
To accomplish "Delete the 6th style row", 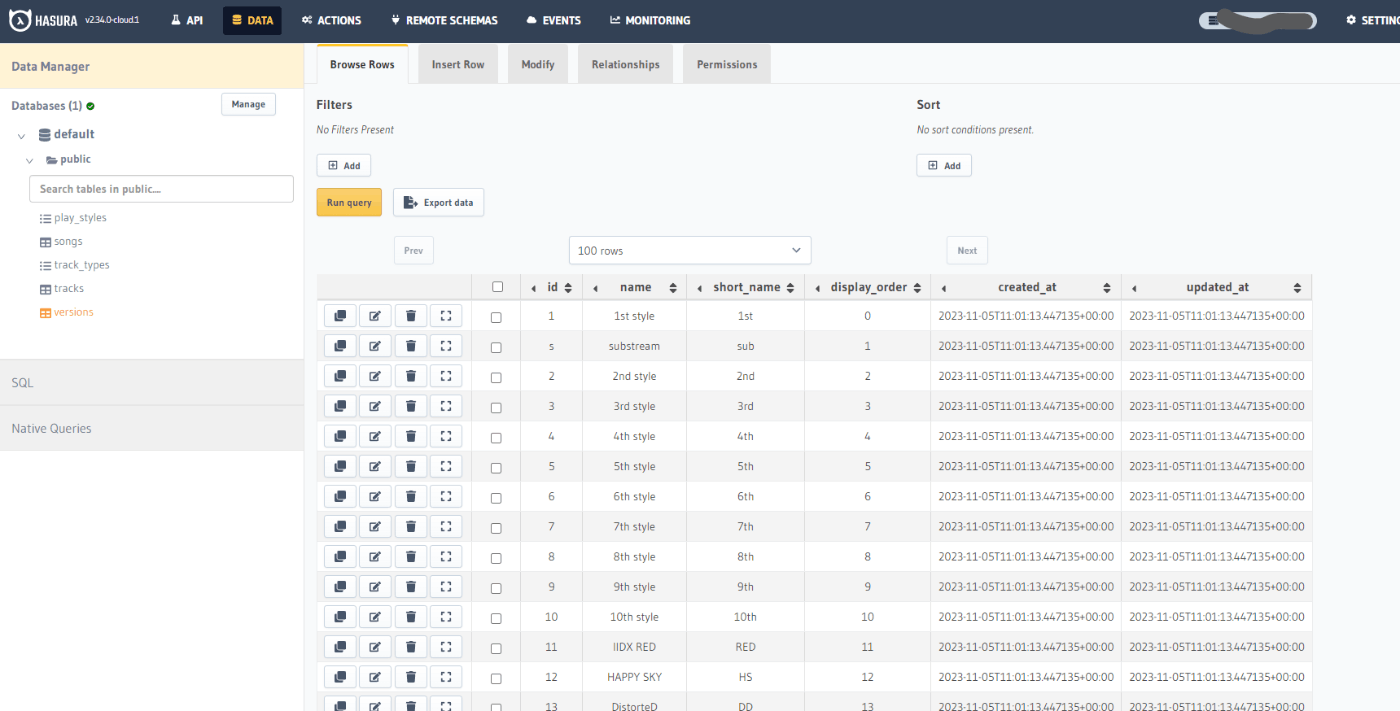I will 411,496.
